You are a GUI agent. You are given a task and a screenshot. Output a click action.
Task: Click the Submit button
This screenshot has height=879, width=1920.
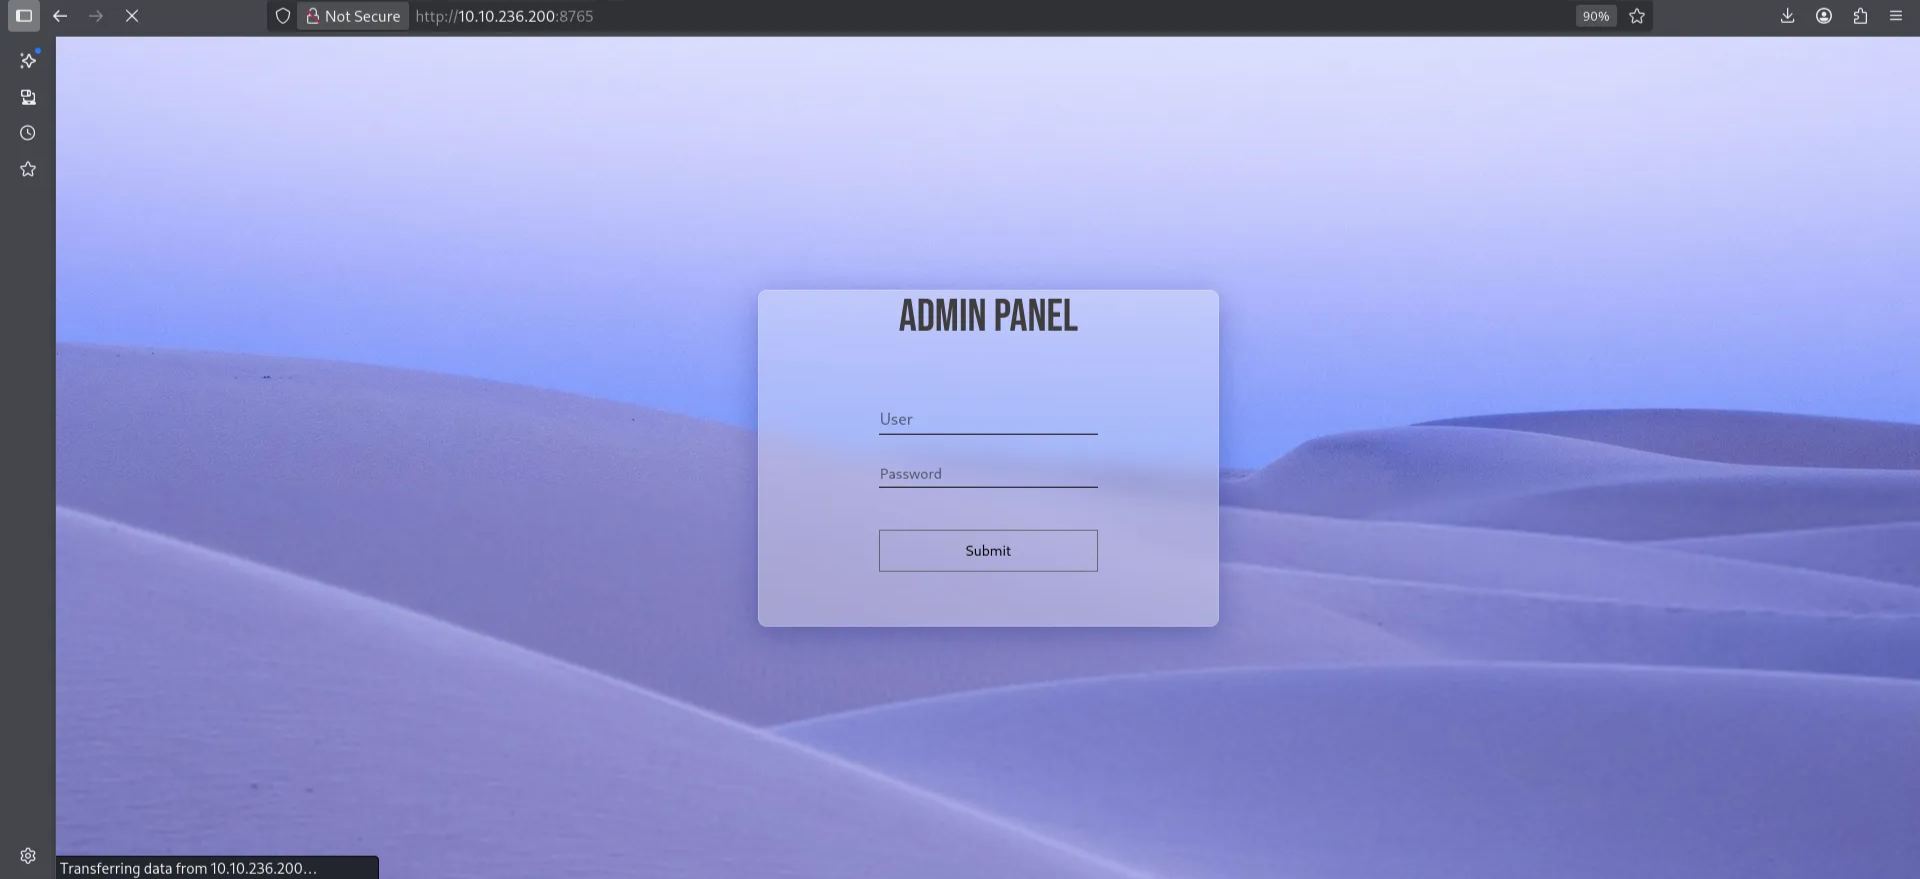pos(988,551)
